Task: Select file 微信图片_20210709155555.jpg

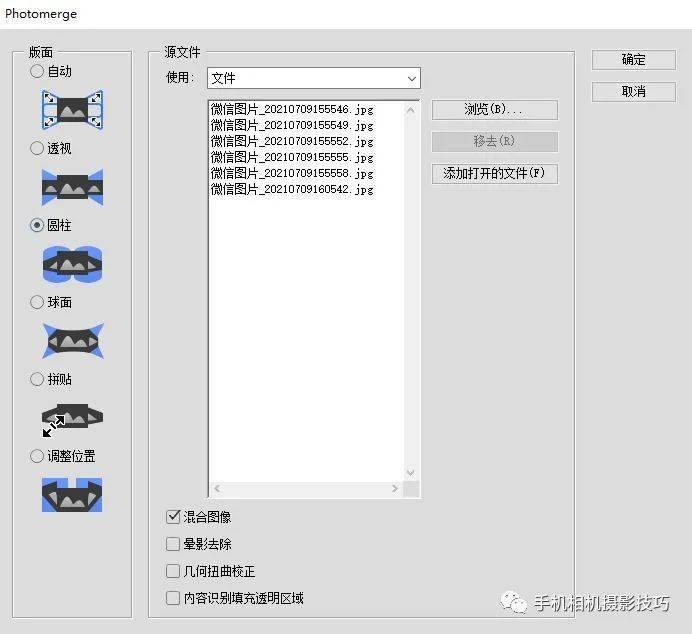Action: [292, 157]
